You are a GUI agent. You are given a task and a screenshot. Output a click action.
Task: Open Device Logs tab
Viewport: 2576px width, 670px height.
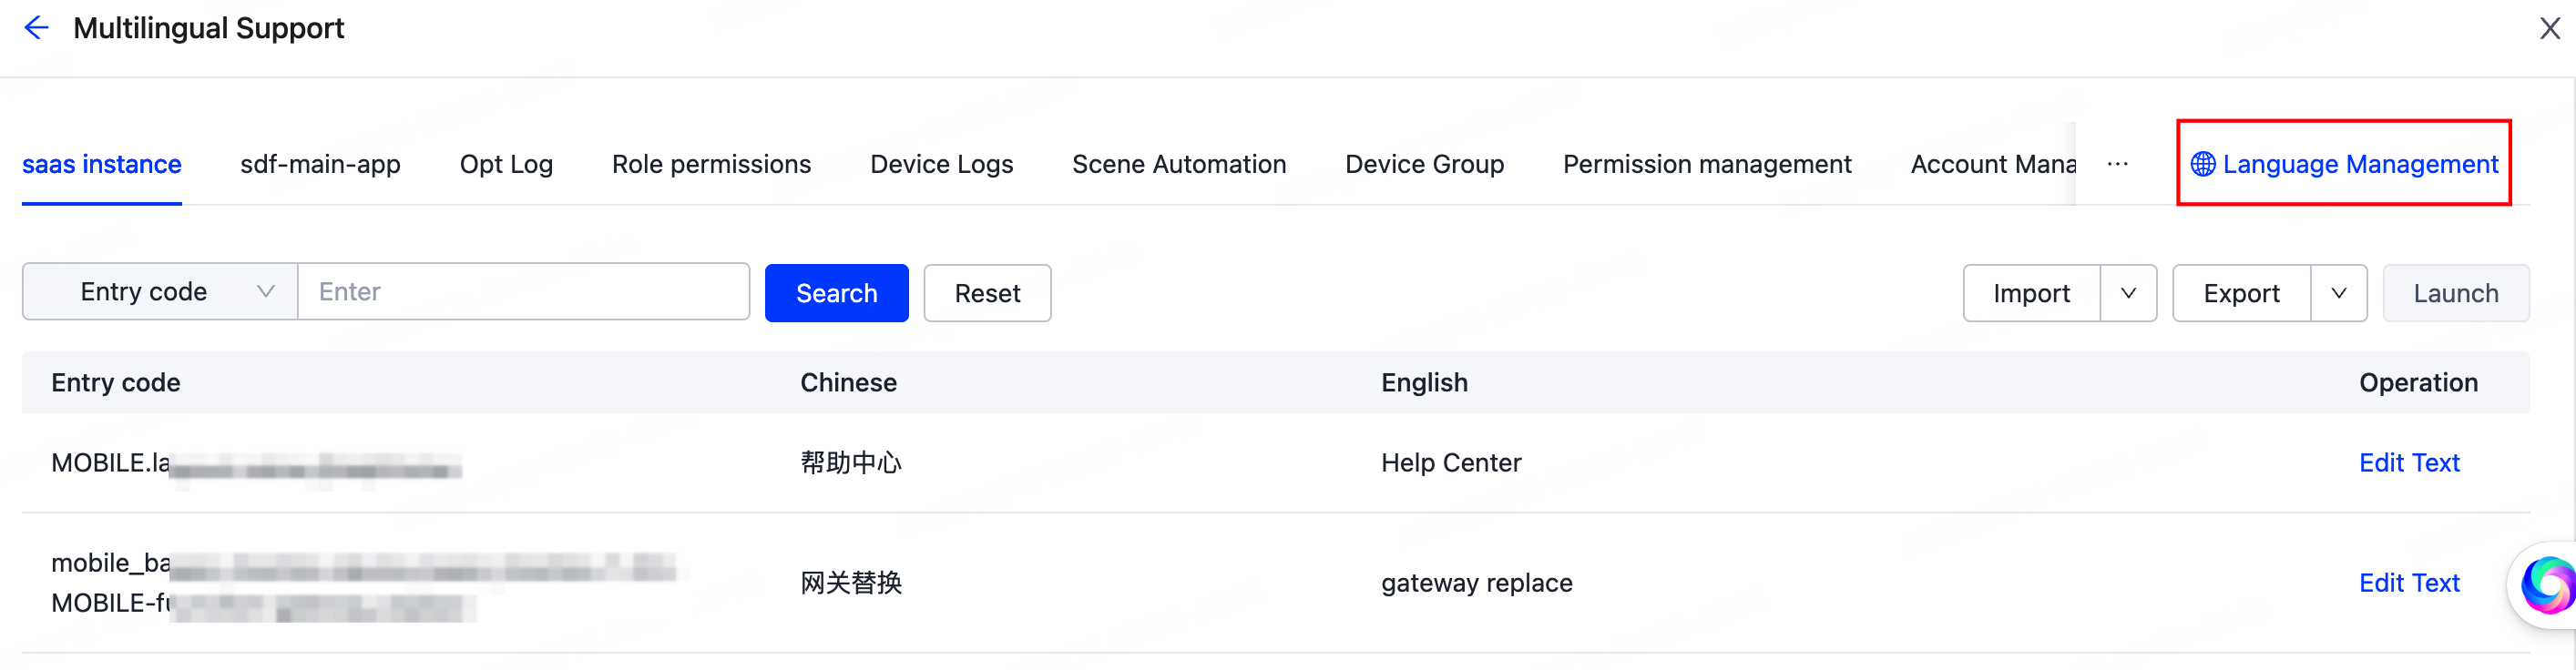[x=941, y=164]
